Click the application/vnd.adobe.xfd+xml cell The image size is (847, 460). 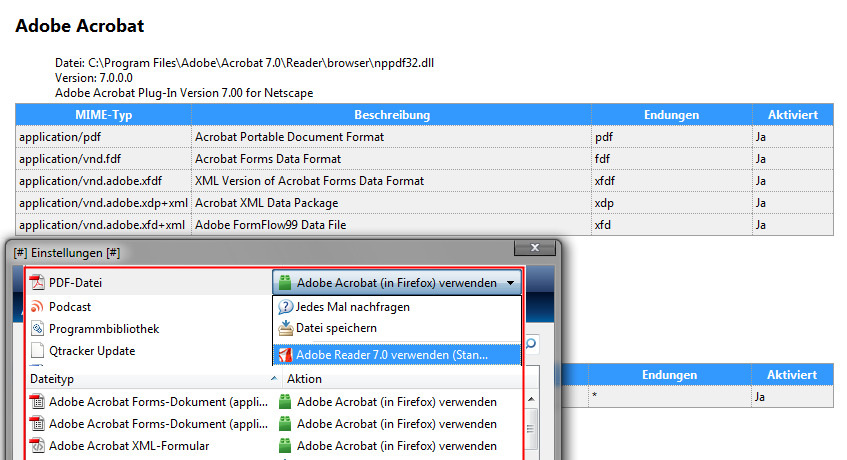104,225
